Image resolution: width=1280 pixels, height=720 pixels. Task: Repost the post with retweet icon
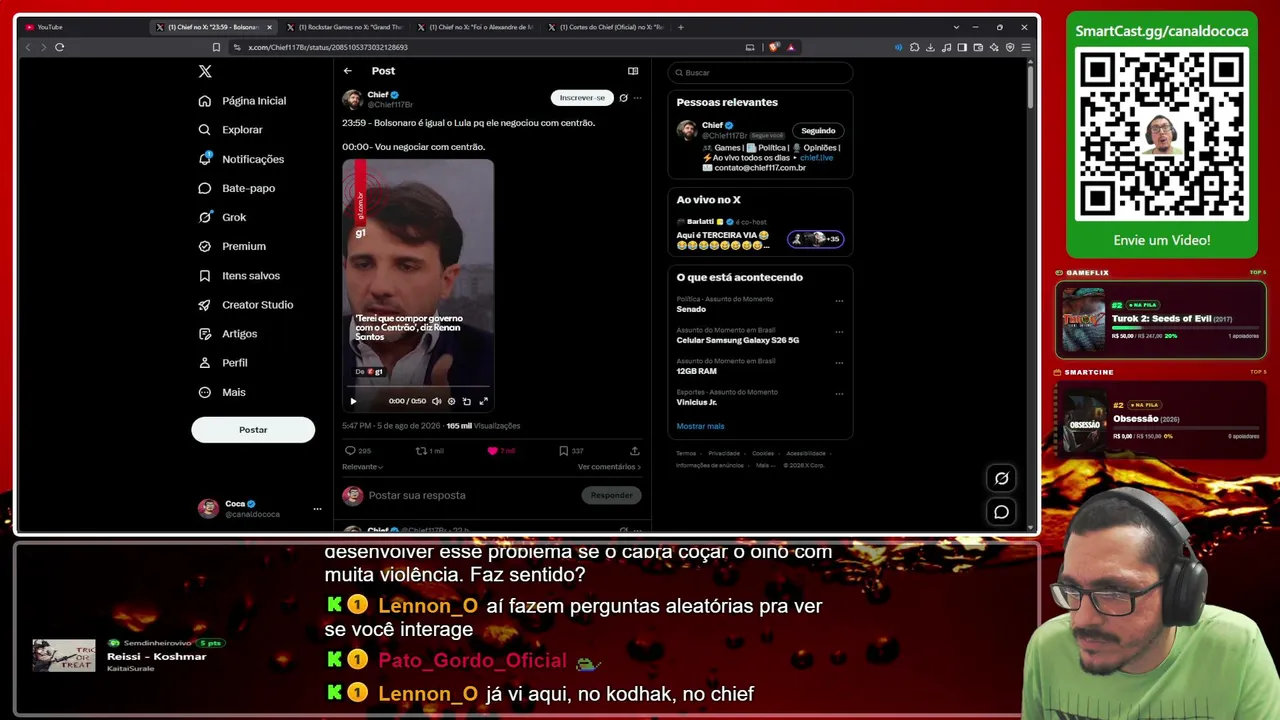click(x=421, y=451)
